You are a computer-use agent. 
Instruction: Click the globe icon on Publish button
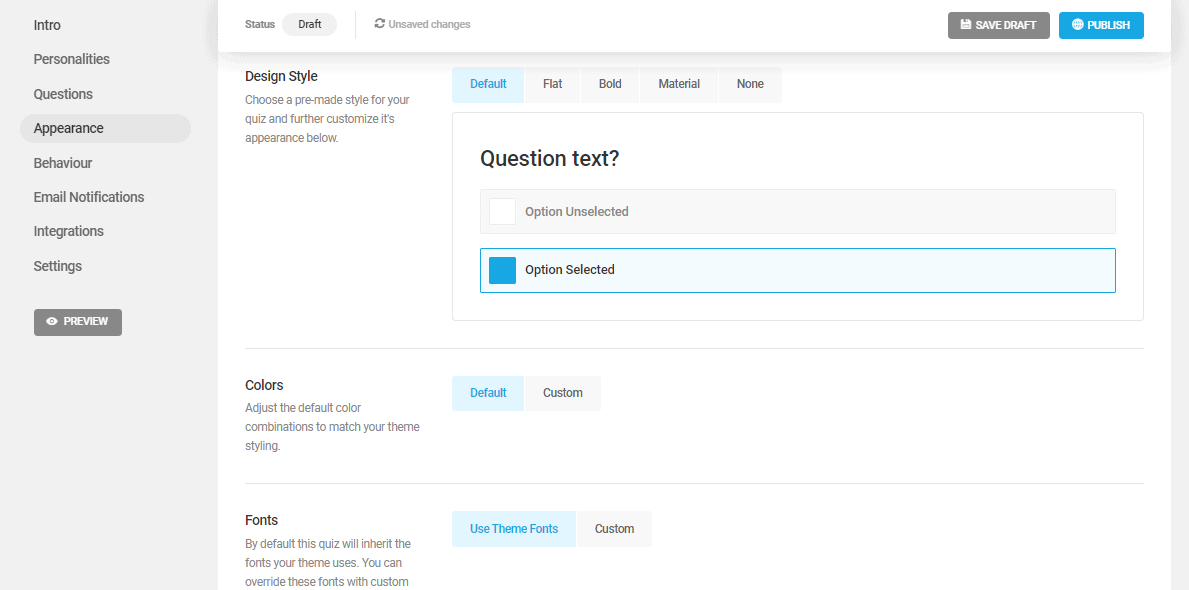(x=1078, y=24)
